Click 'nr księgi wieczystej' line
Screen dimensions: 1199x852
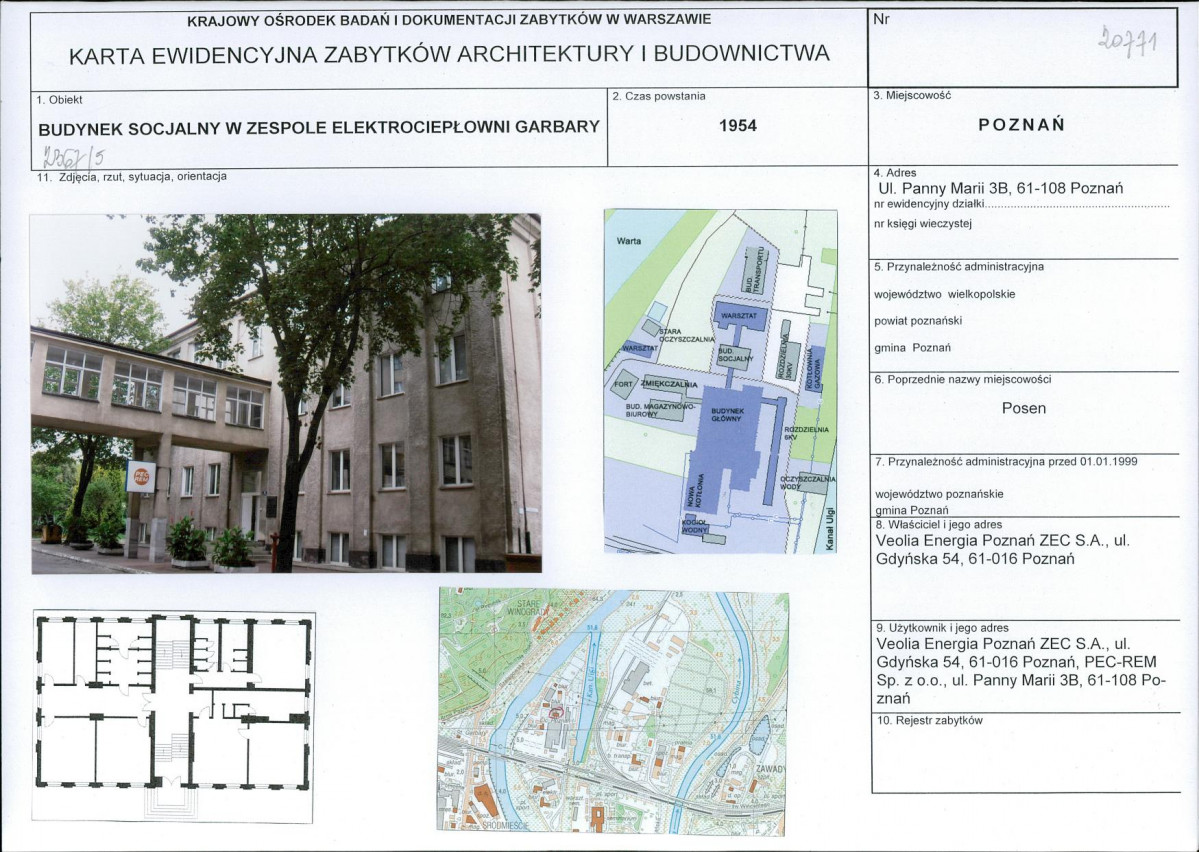click(922, 223)
